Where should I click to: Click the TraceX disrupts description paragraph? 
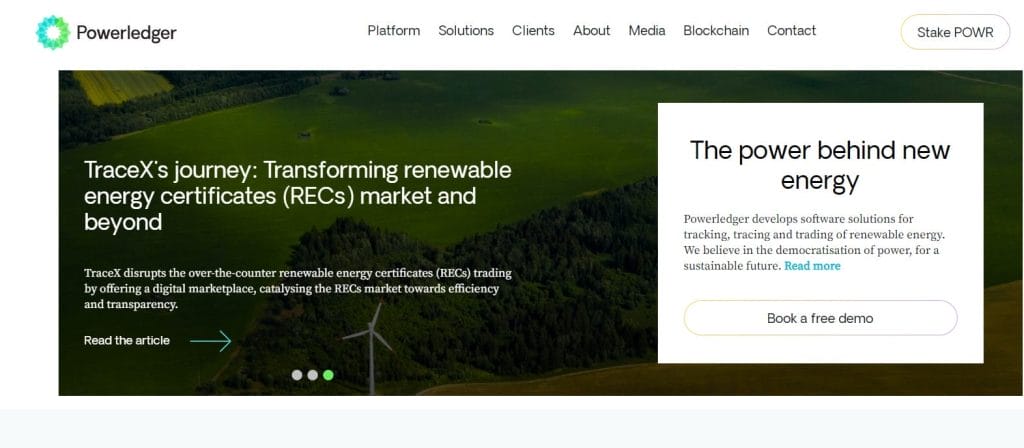(x=298, y=289)
